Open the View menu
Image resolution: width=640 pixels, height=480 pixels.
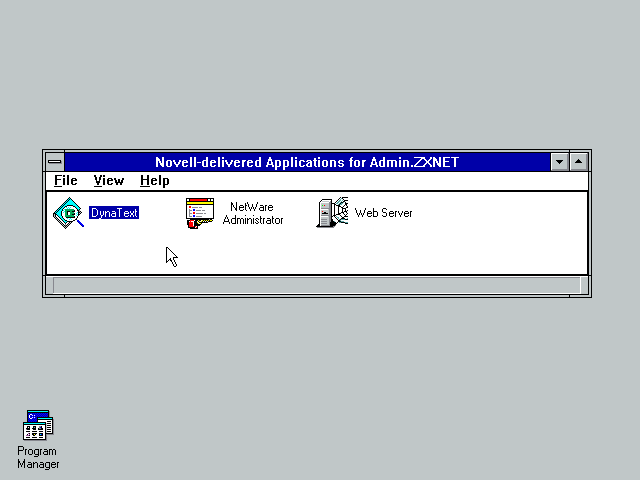point(109,180)
